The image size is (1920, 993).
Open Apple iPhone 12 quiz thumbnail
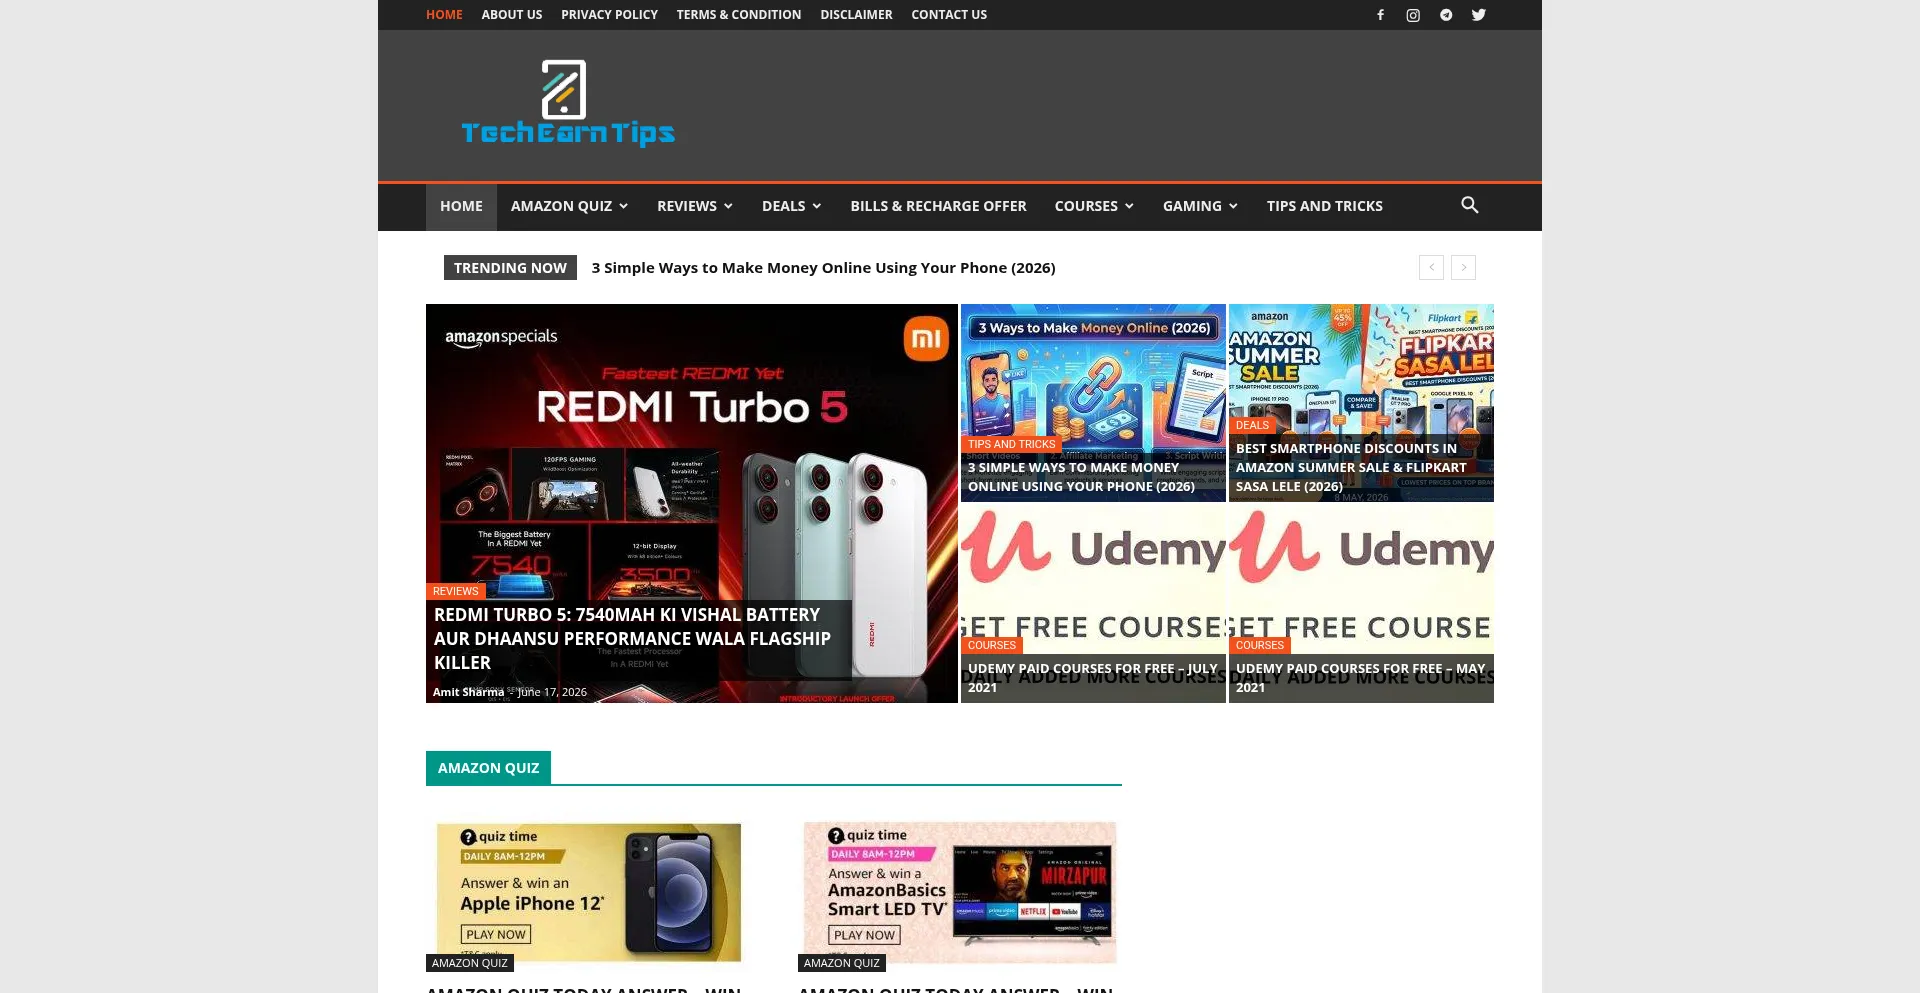click(x=588, y=892)
